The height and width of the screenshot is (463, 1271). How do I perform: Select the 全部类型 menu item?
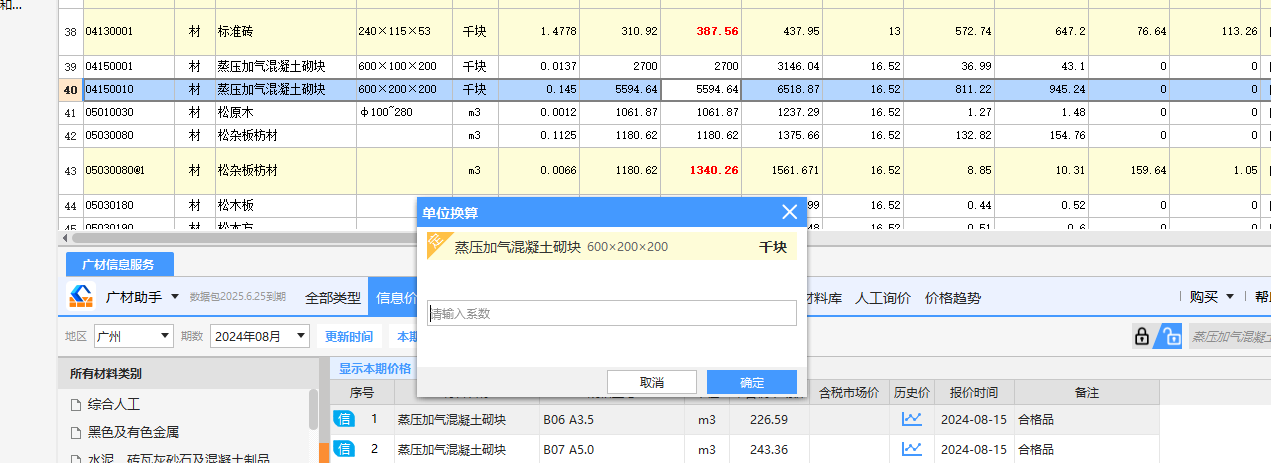point(333,297)
